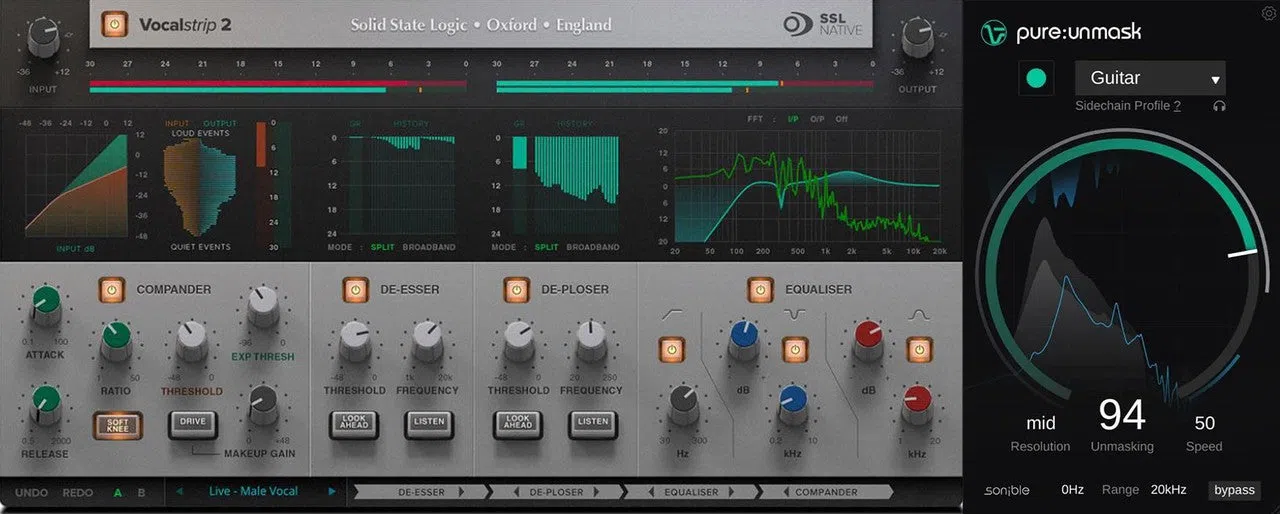Toggle the high-pass filter power button
1280x514 pixels.
(672, 351)
